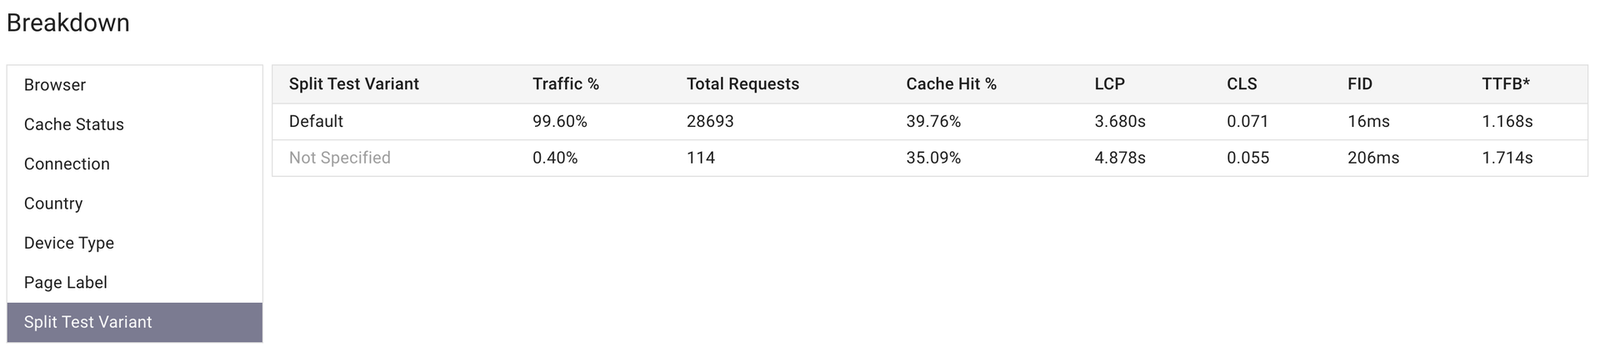This screenshot has width=1600, height=363.
Task: Switch to Connection breakdown
Action: (x=134, y=164)
